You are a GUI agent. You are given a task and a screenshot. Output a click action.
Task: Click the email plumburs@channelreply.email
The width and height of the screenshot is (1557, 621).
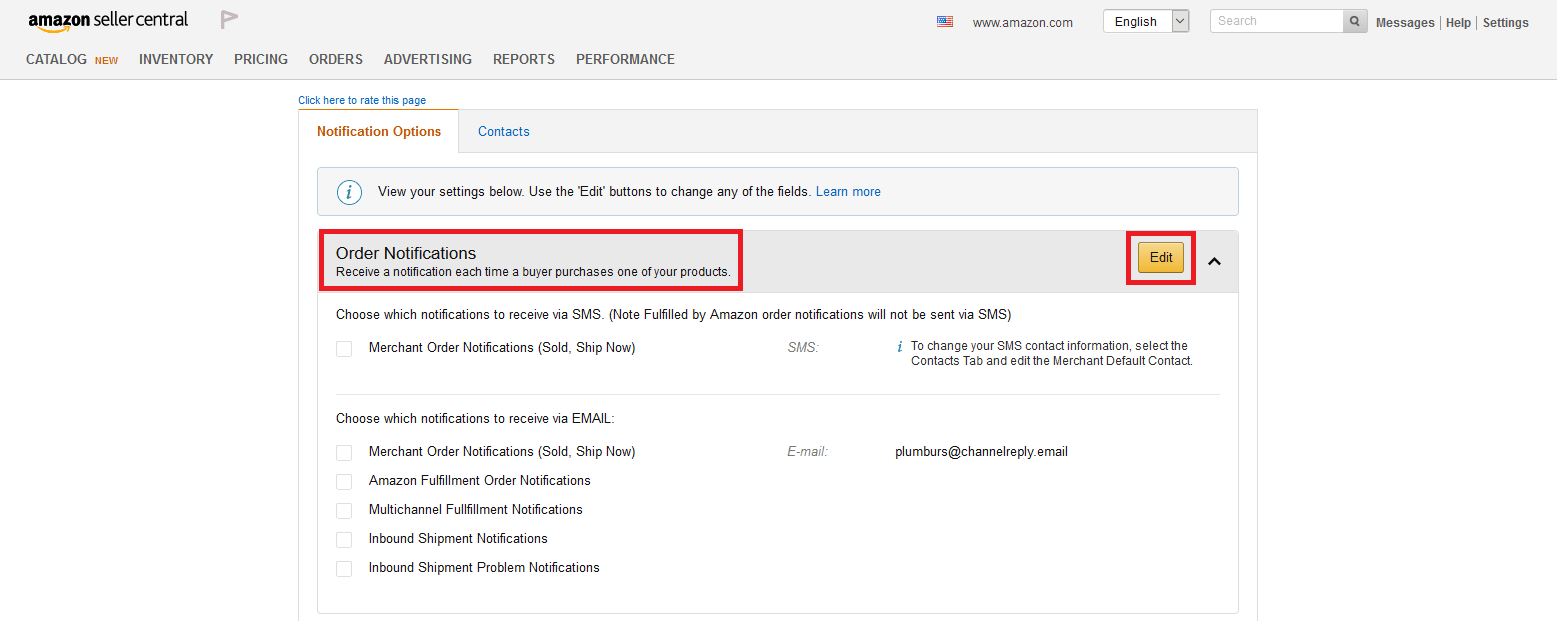[981, 452]
